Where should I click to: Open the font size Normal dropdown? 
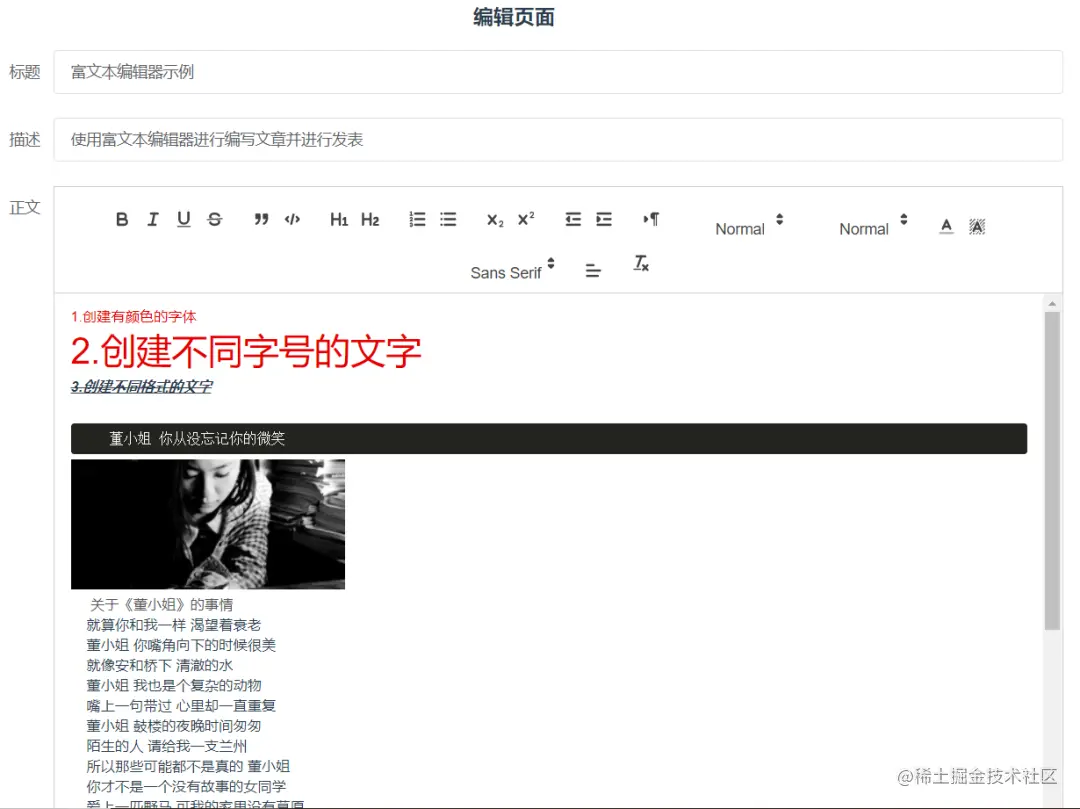point(749,225)
